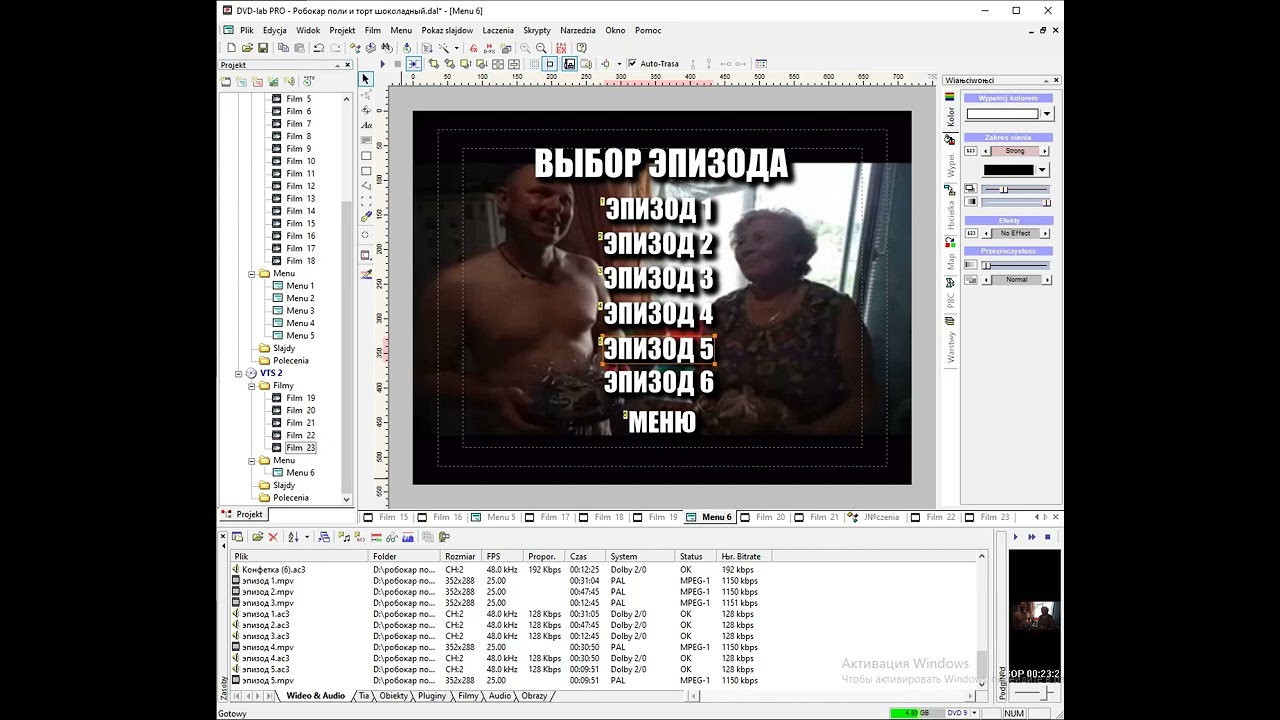
Task: Select the Pluginy assets tab
Action: (x=432, y=695)
